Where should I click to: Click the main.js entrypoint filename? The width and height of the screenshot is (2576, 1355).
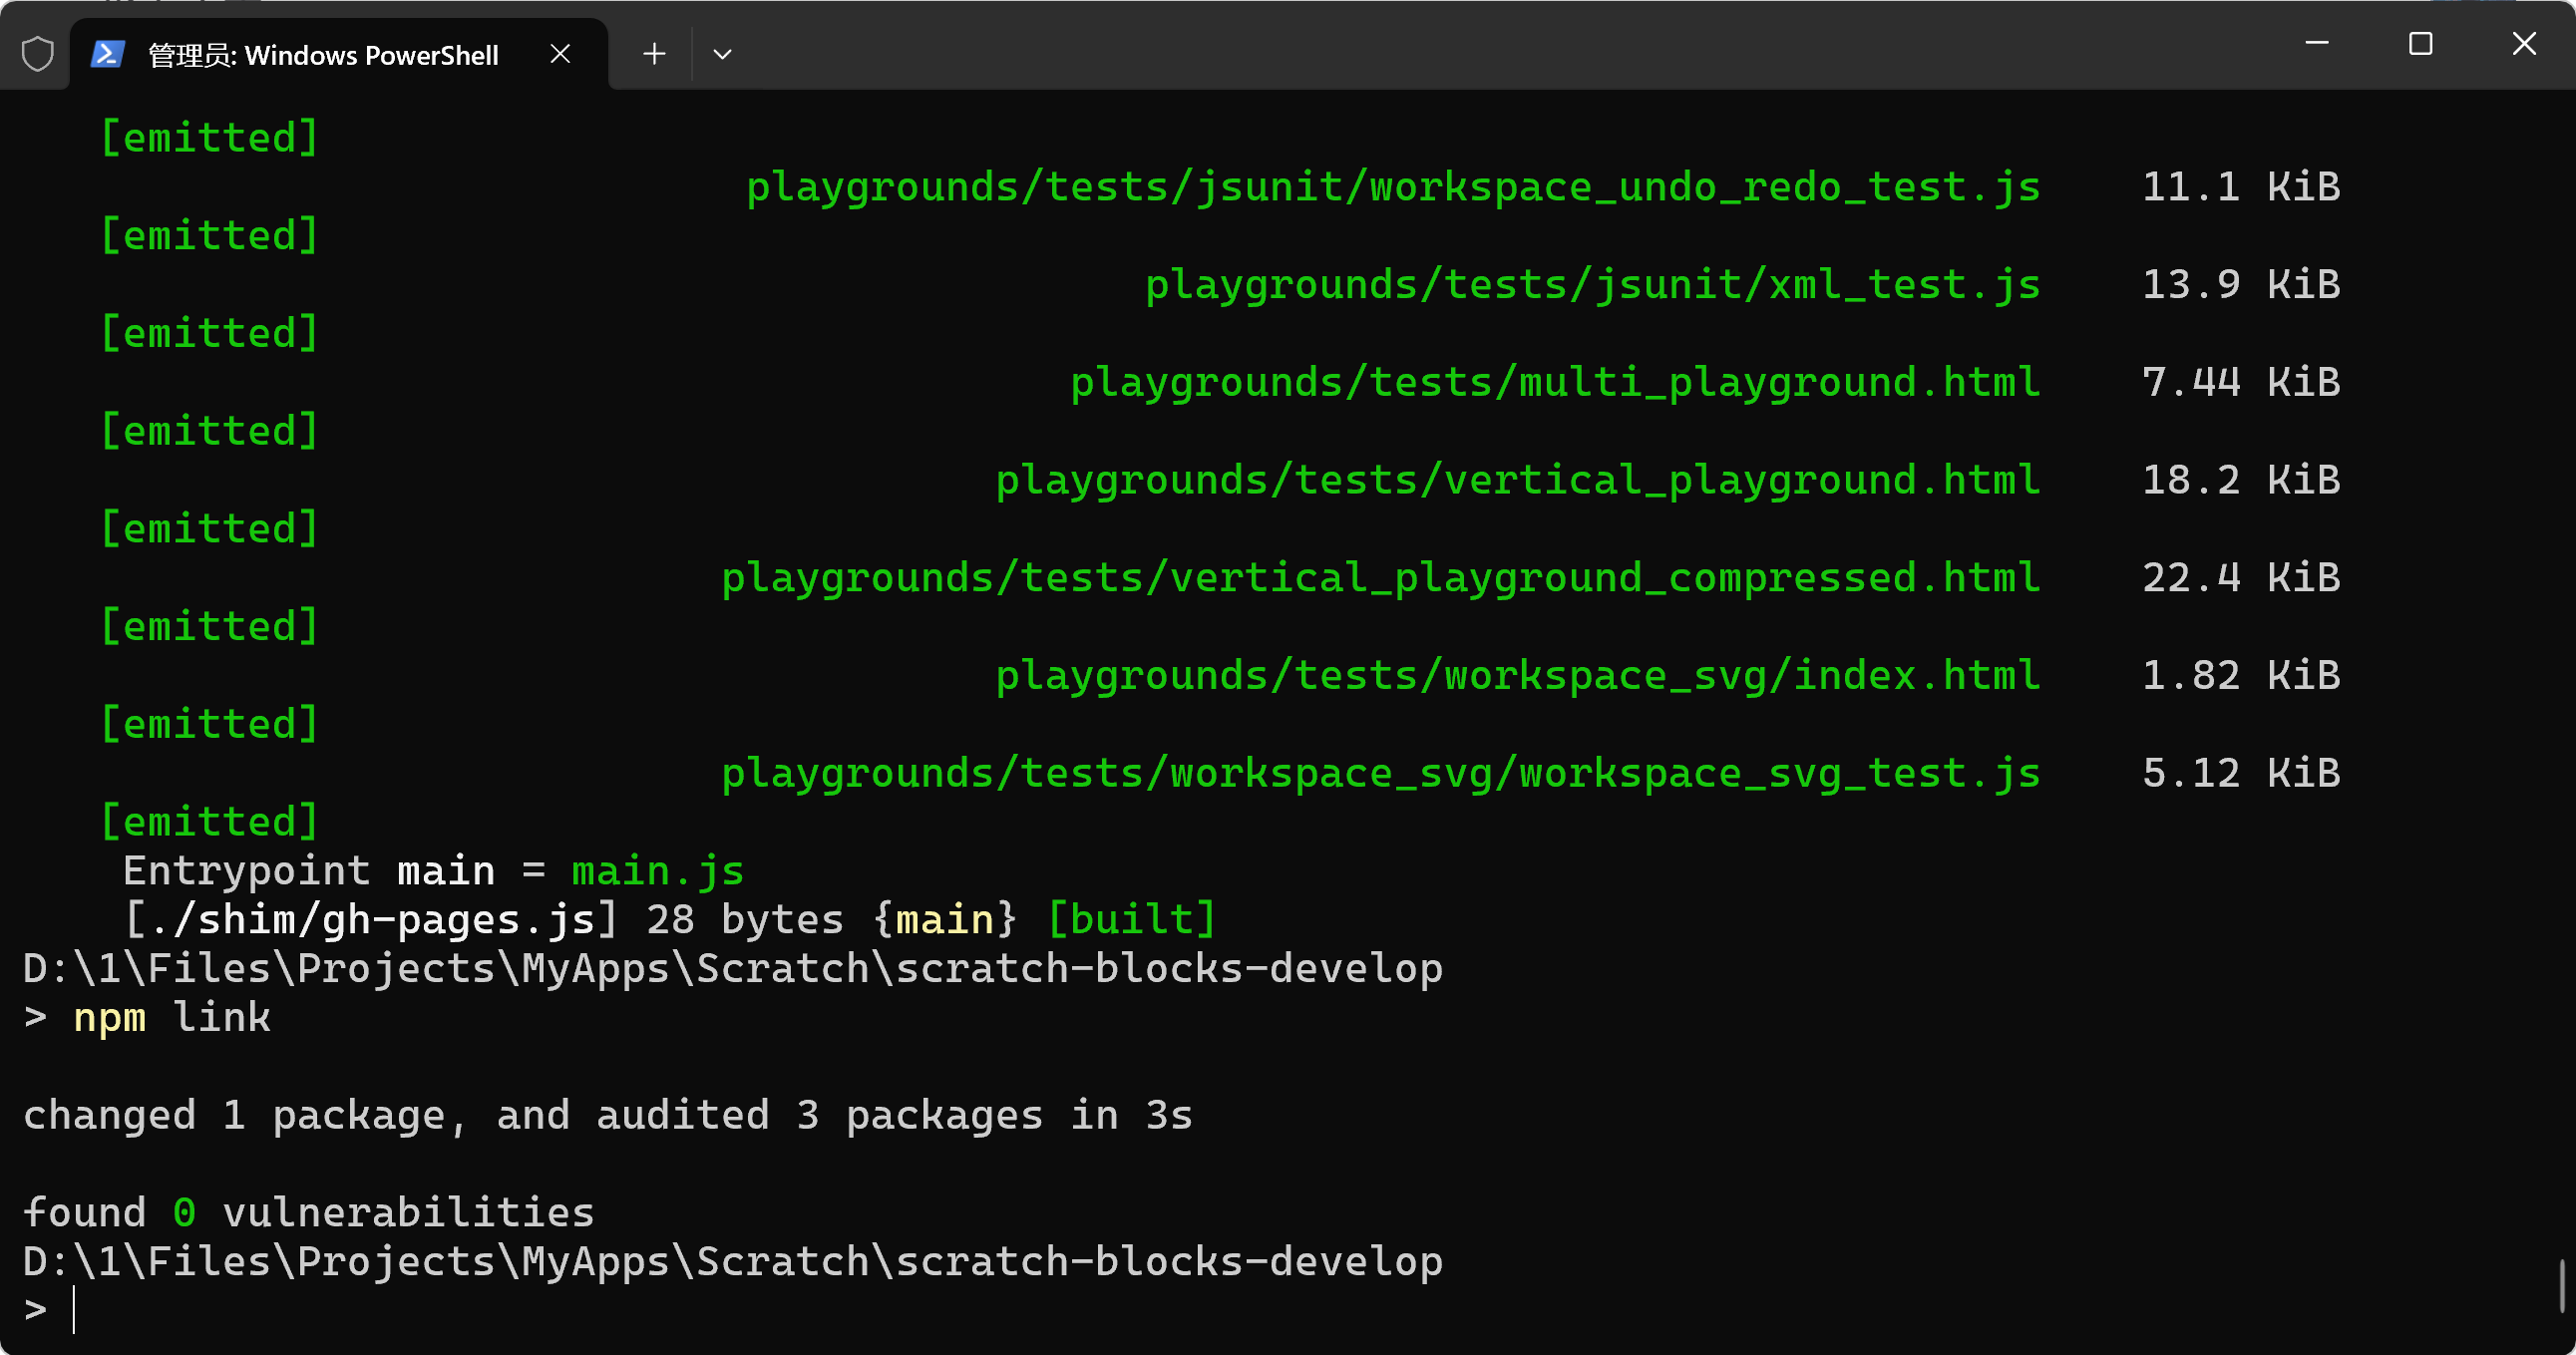657,870
